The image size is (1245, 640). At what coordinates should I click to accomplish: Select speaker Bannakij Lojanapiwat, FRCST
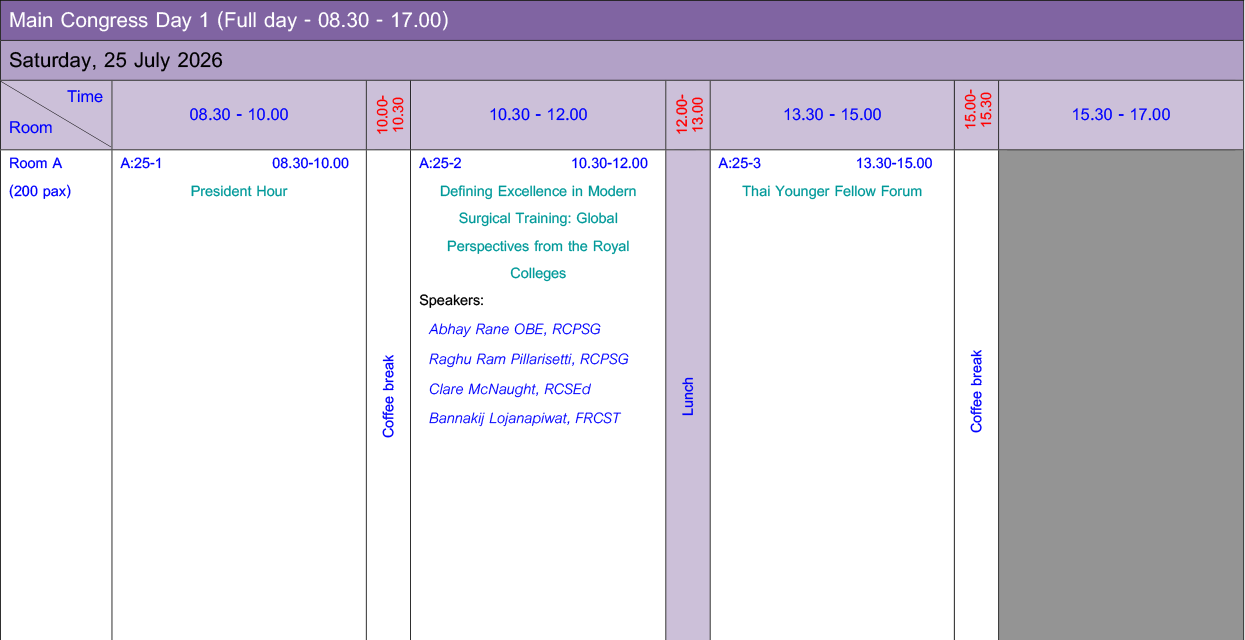pos(524,418)
